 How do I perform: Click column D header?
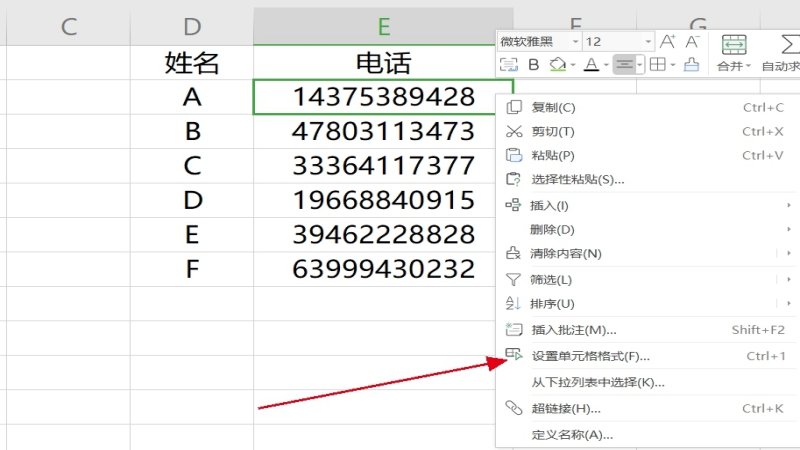click(192, 26)
